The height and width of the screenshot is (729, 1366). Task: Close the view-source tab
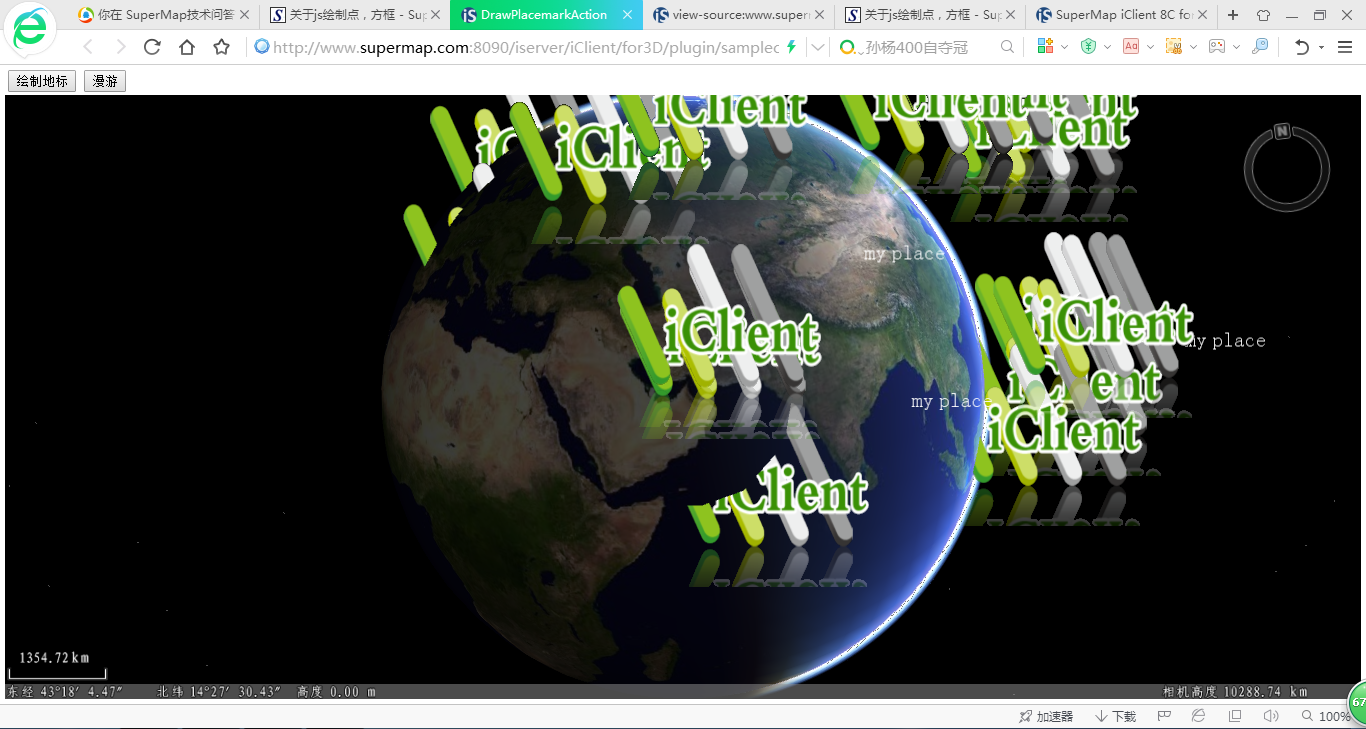(x=819, y=15)
